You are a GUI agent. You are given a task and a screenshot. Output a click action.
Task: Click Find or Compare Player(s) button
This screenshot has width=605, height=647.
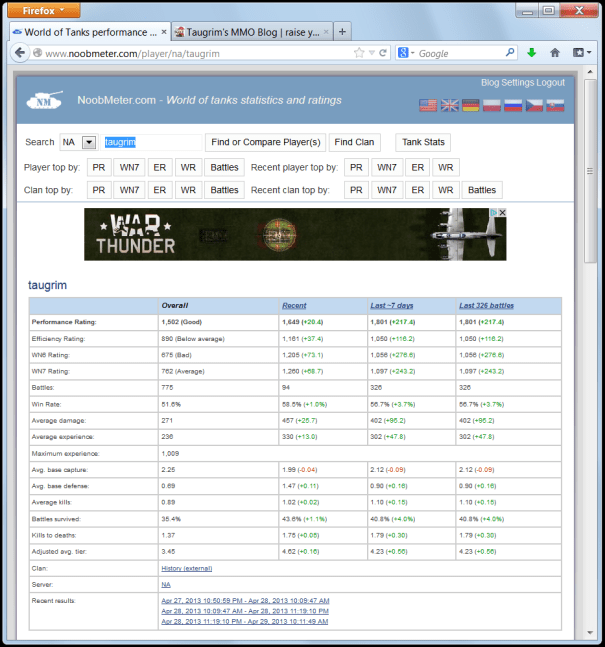pos(266,142)
